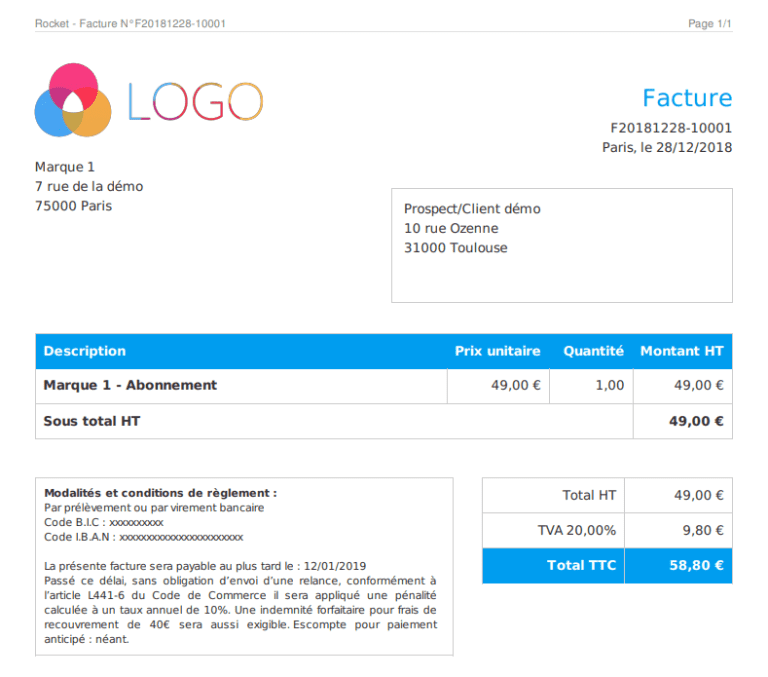The width and height of the screenshot is (768, 677).
Task: Click the Prospect/Client démo address box
Action: (562, 245)
